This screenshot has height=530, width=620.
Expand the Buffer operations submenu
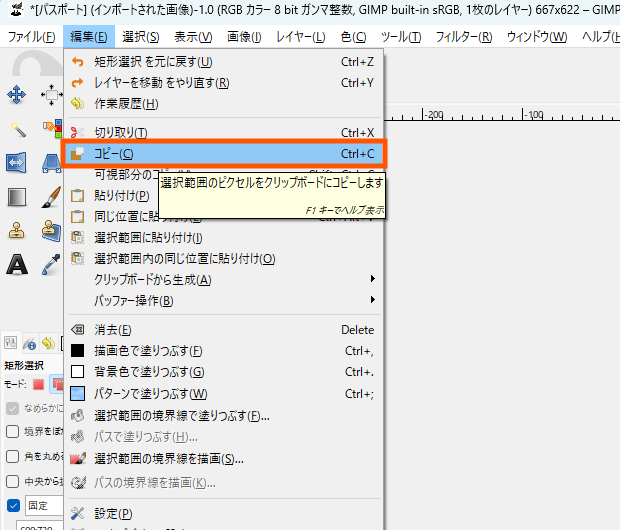click(x=223, y=301)
